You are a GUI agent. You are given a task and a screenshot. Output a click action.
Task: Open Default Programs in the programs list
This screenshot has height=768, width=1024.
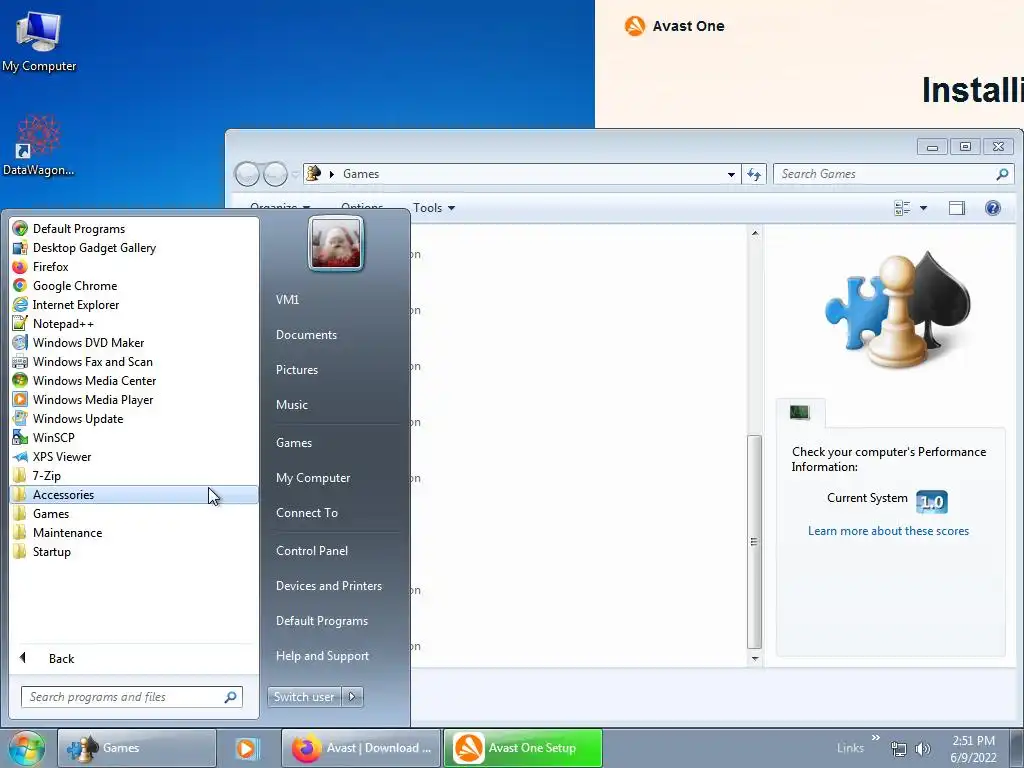click(x=134, y=229)
